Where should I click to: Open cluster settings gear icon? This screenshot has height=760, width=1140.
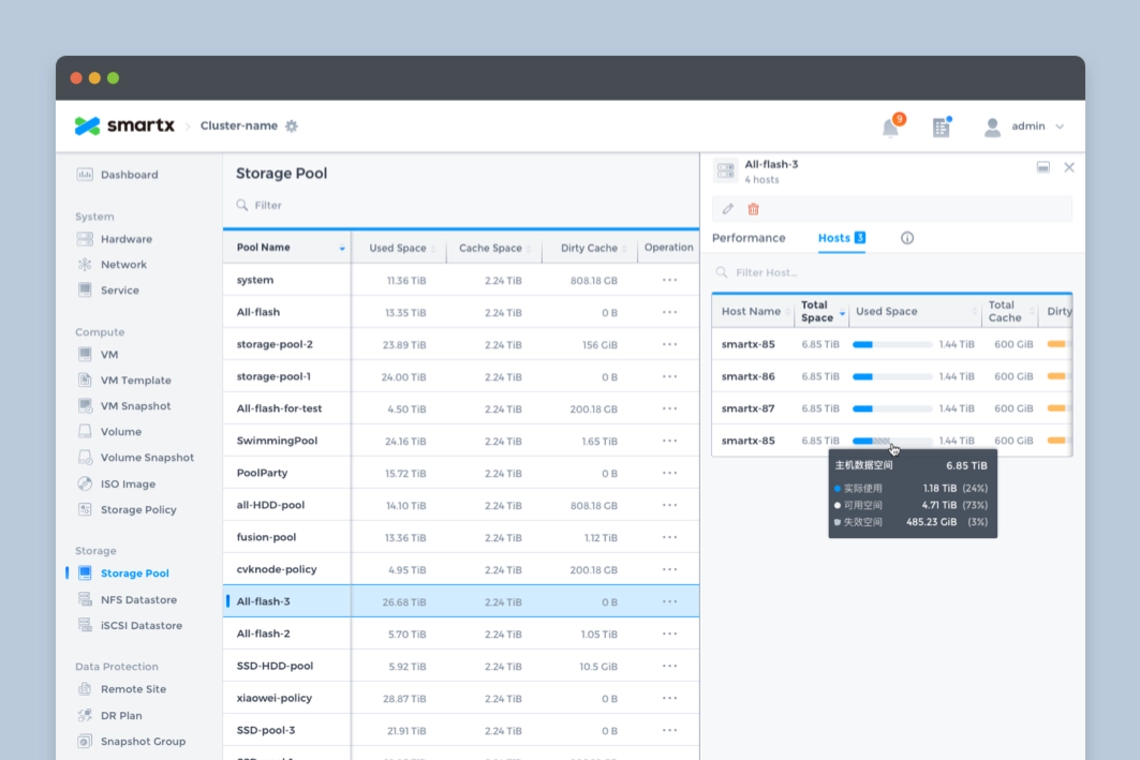pos(292,126)
